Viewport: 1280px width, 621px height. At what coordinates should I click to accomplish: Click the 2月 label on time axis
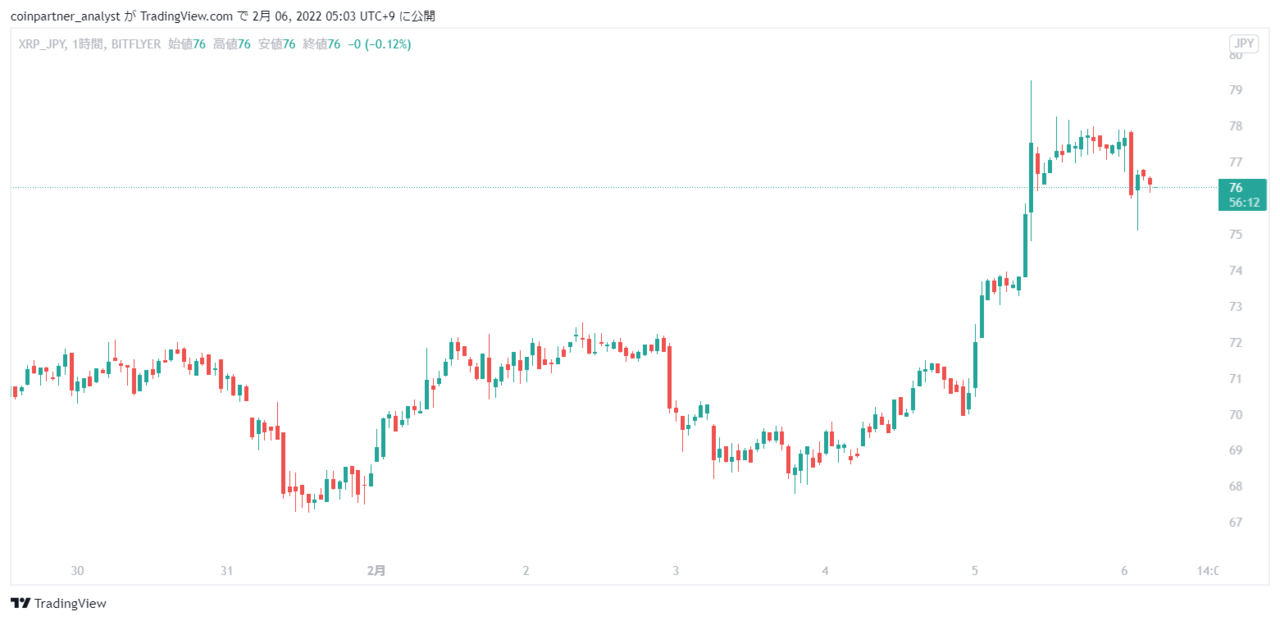[376, 571]
